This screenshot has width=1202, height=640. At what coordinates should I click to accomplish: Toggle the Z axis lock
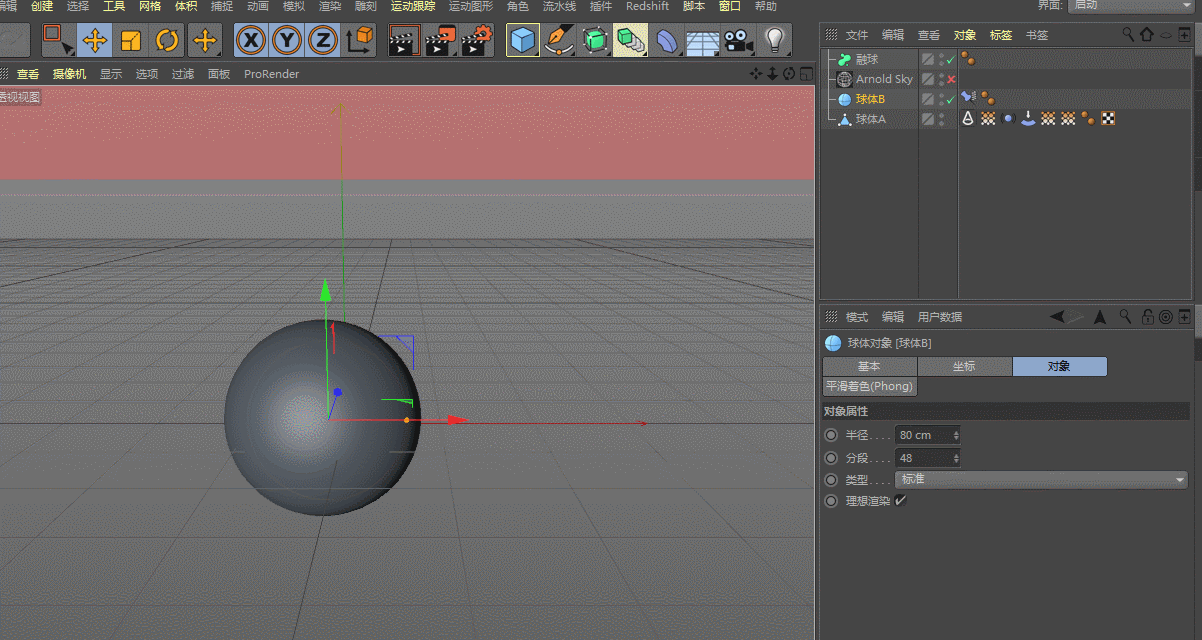[x=323, y=40]
